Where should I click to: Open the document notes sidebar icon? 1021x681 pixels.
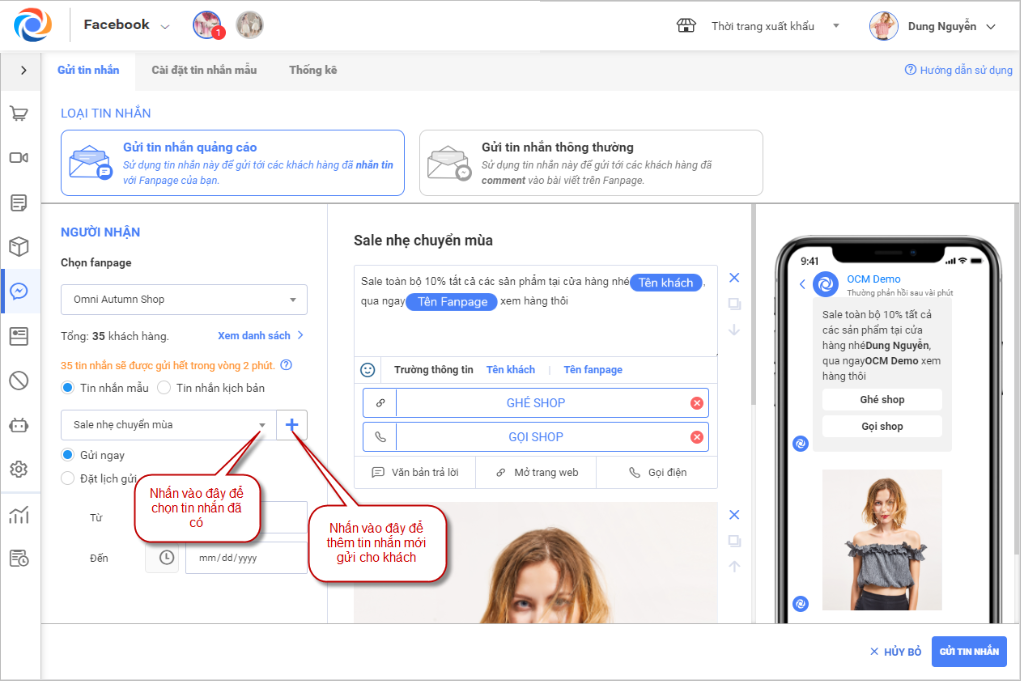point(19,203)
